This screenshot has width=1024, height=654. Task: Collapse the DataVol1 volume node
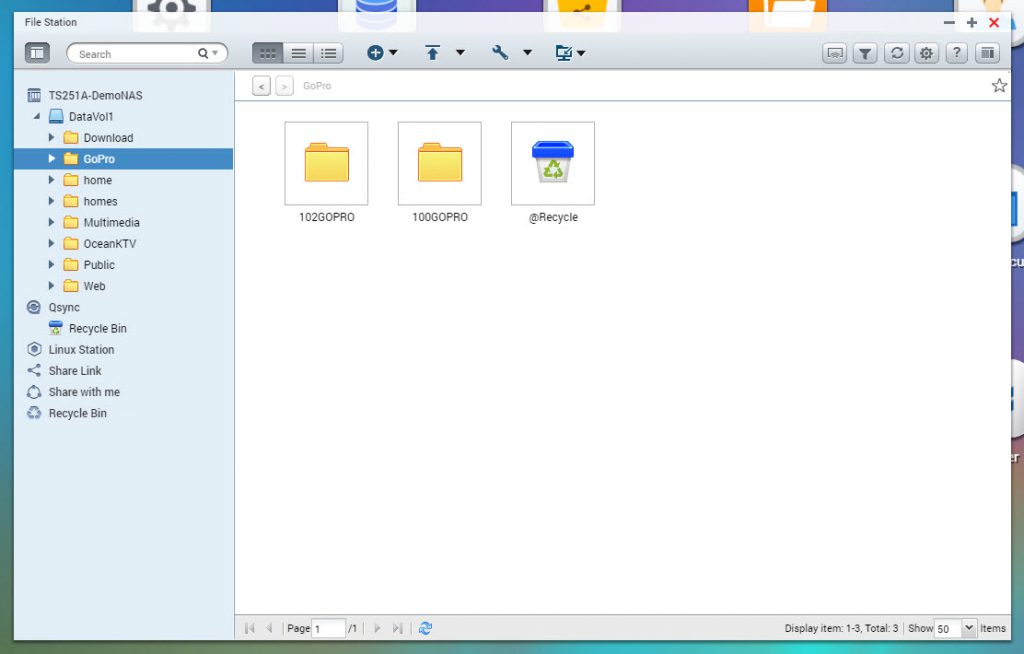click(37, 117)
